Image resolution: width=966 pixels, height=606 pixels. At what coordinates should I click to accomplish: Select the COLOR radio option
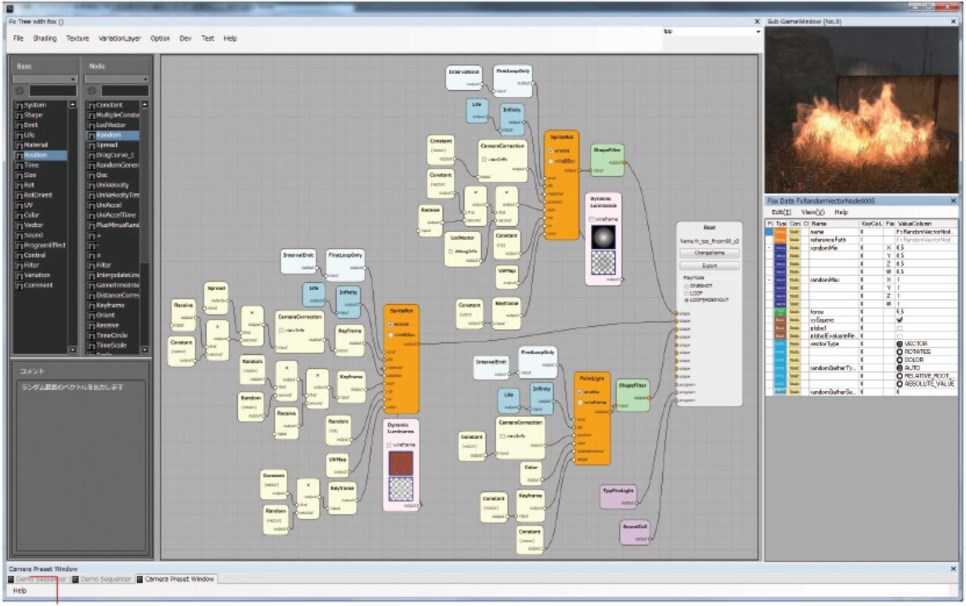point(899,360)
